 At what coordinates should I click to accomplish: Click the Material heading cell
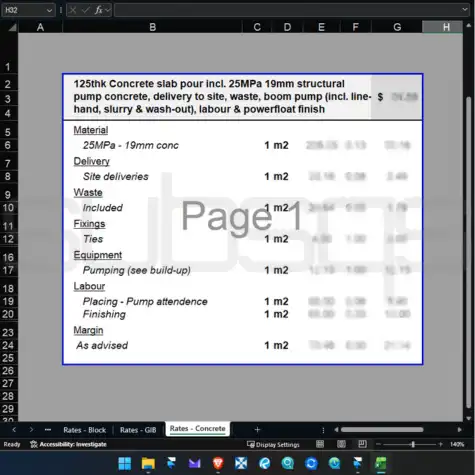pyautogui.click(x=91, y=130)
